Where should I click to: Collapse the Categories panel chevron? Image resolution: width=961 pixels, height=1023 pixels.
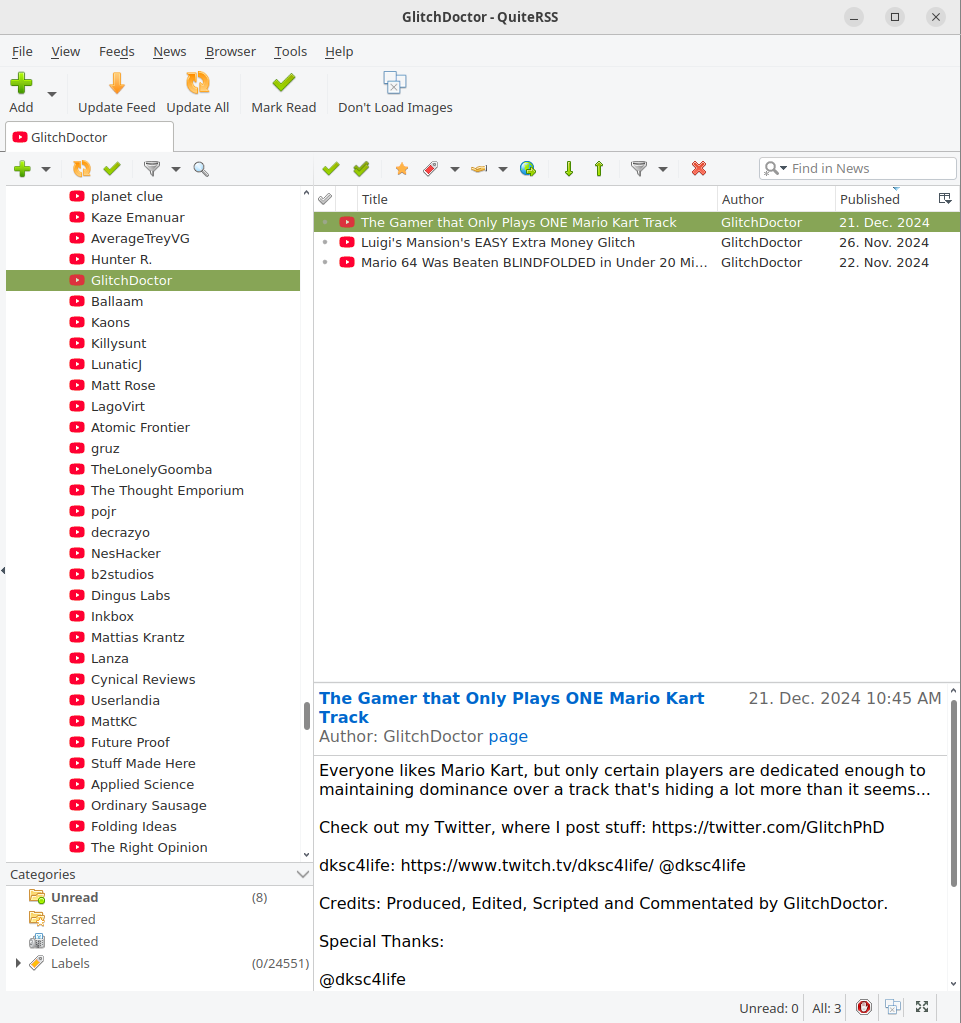tap(303, 874)
